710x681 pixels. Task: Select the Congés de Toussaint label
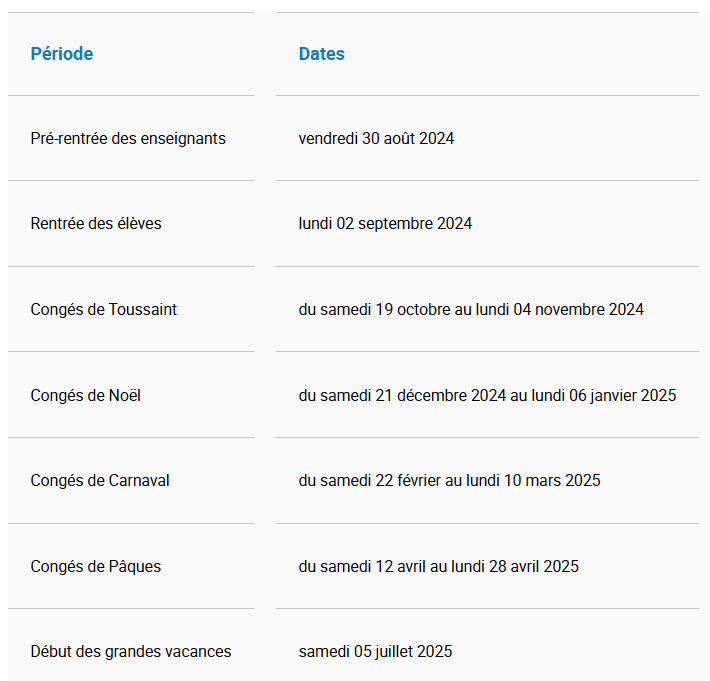[x=104, y=309]
